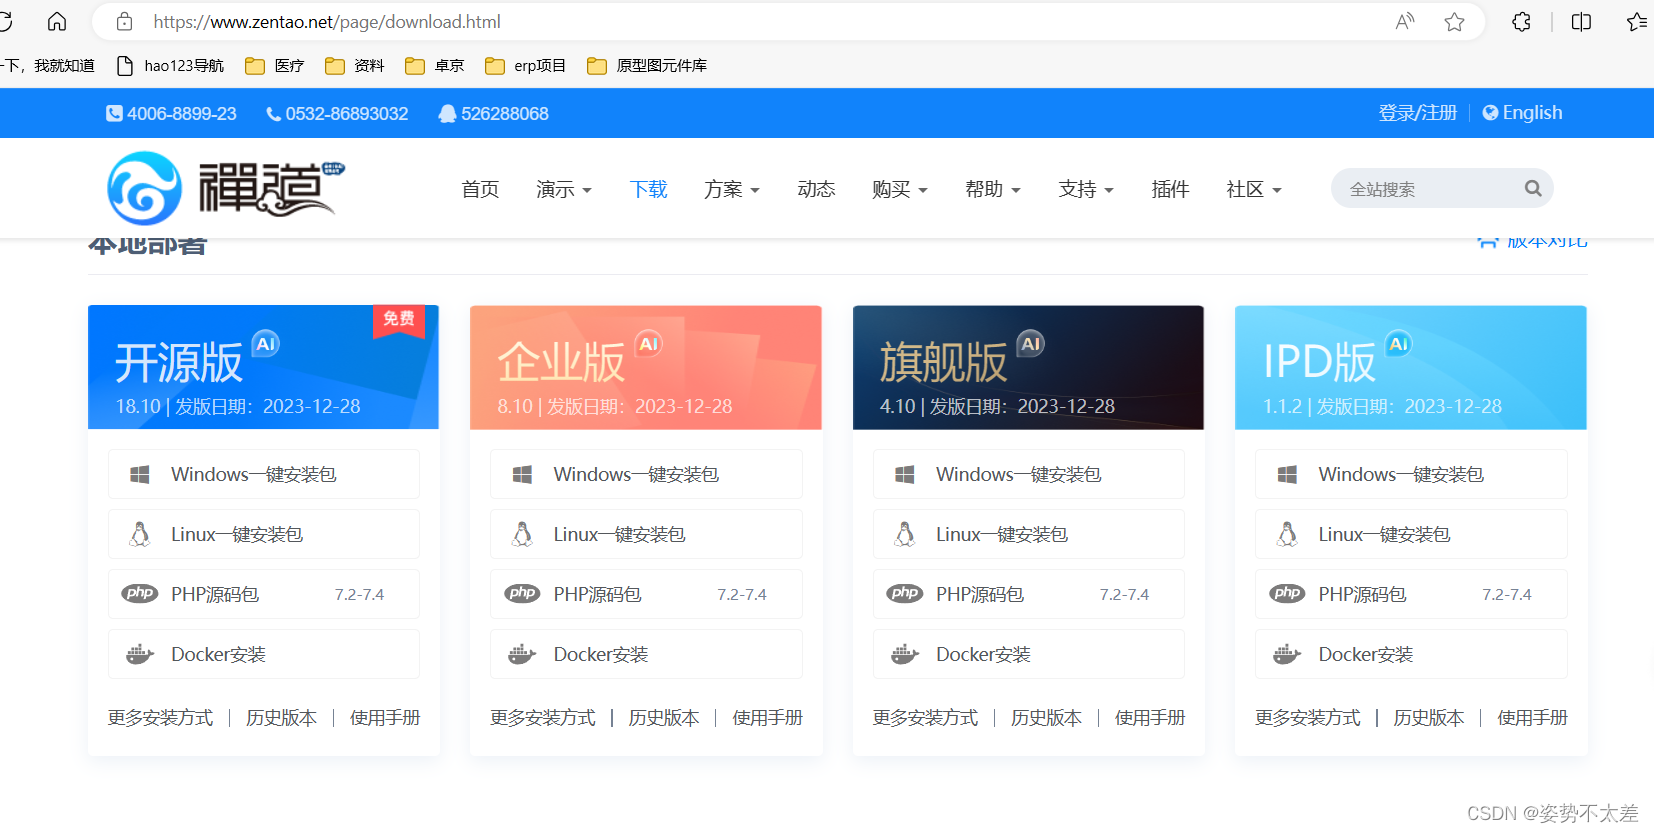Viewport: 1654px width, 833px height.
Task: Click Windows logo icon under IPD版
Action: 1287,474
